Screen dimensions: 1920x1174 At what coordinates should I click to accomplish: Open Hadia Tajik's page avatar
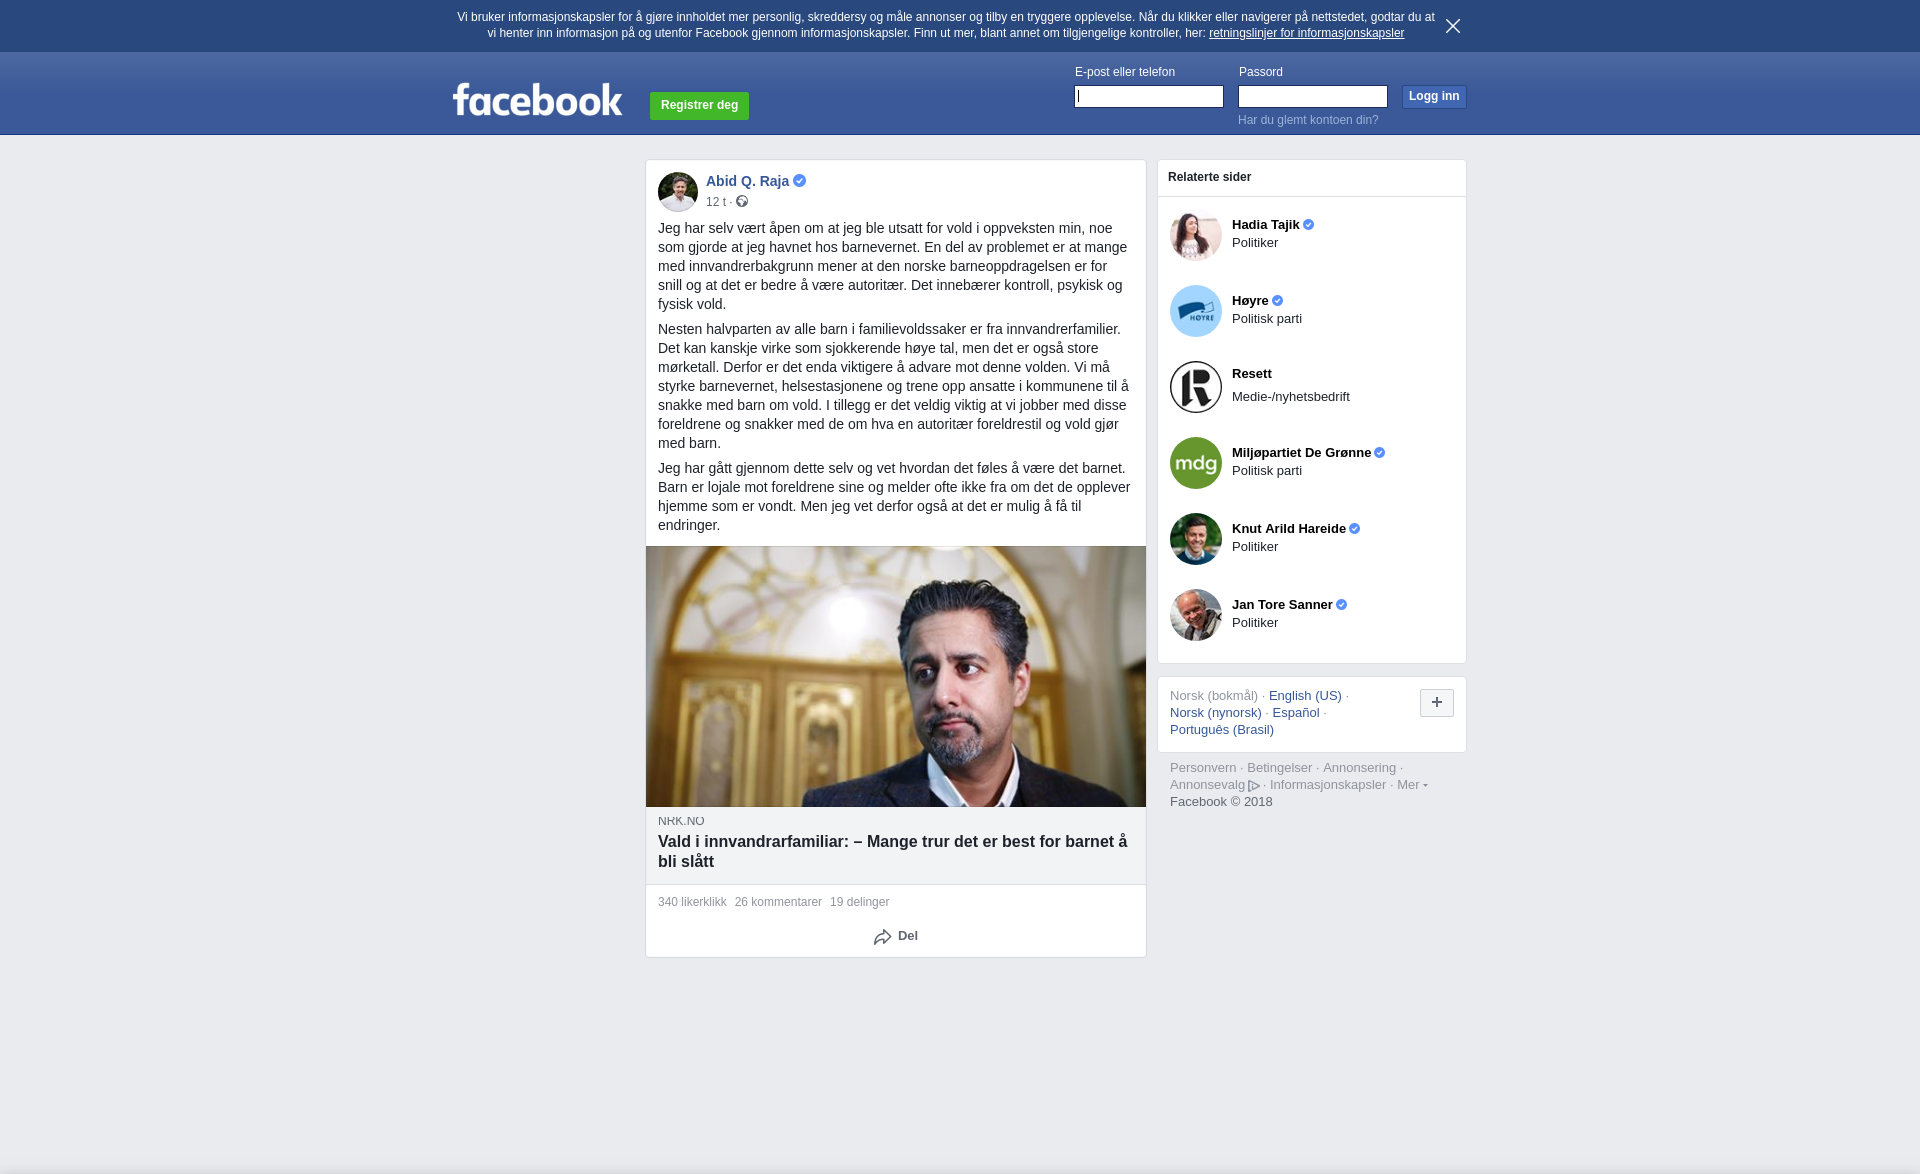pyautogui.click(x=1196, y=235)
